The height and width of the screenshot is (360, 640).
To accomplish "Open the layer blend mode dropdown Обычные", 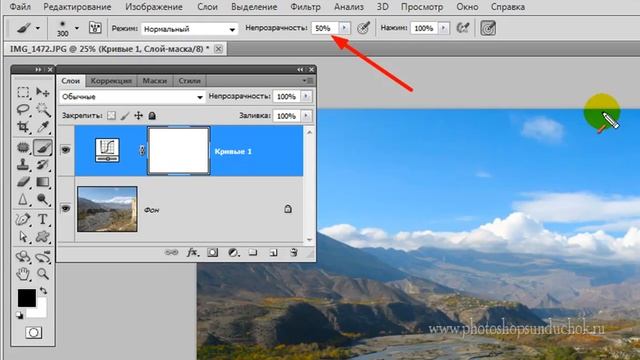I will (x=132, y=97).
